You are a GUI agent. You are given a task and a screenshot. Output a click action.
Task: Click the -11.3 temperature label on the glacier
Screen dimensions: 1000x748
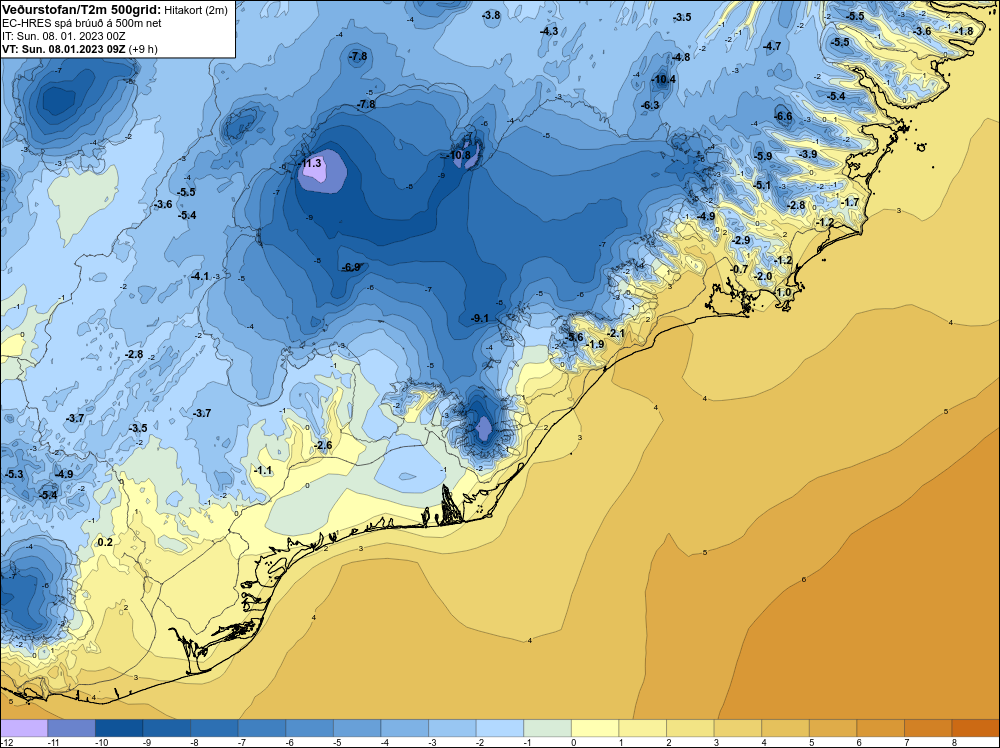pyautogui.click(x=311, y=163)
